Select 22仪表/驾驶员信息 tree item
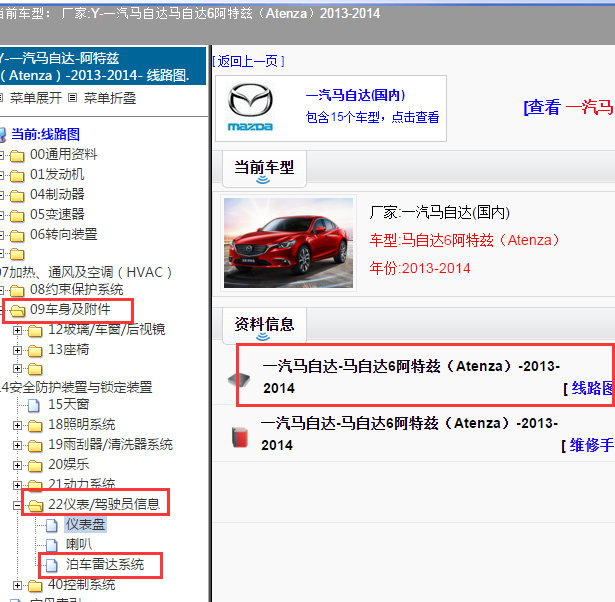The width and height of the screenshot is (615, 602). point(104,504)
